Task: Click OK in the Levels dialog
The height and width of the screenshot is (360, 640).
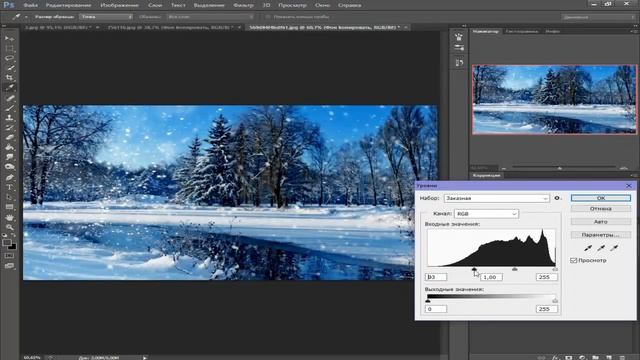Action: (601, 198)
